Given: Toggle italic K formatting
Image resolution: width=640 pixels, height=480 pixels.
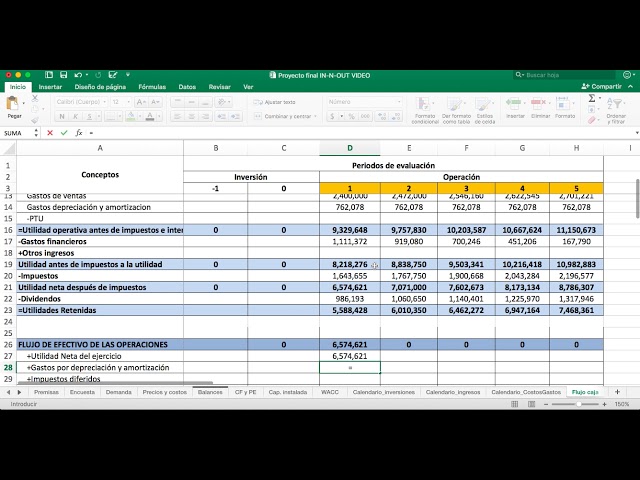Looking at the screenshot, I should tap(76, 116).
